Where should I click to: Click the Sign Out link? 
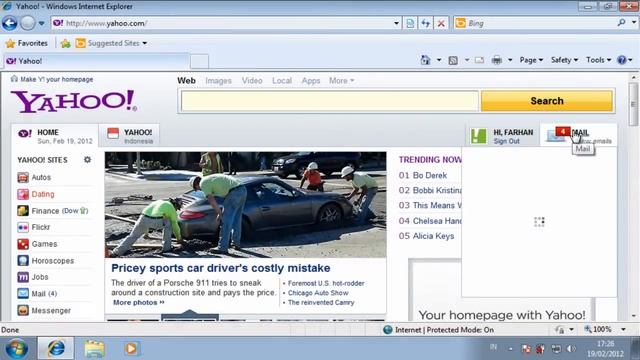[x=506, y=141]
